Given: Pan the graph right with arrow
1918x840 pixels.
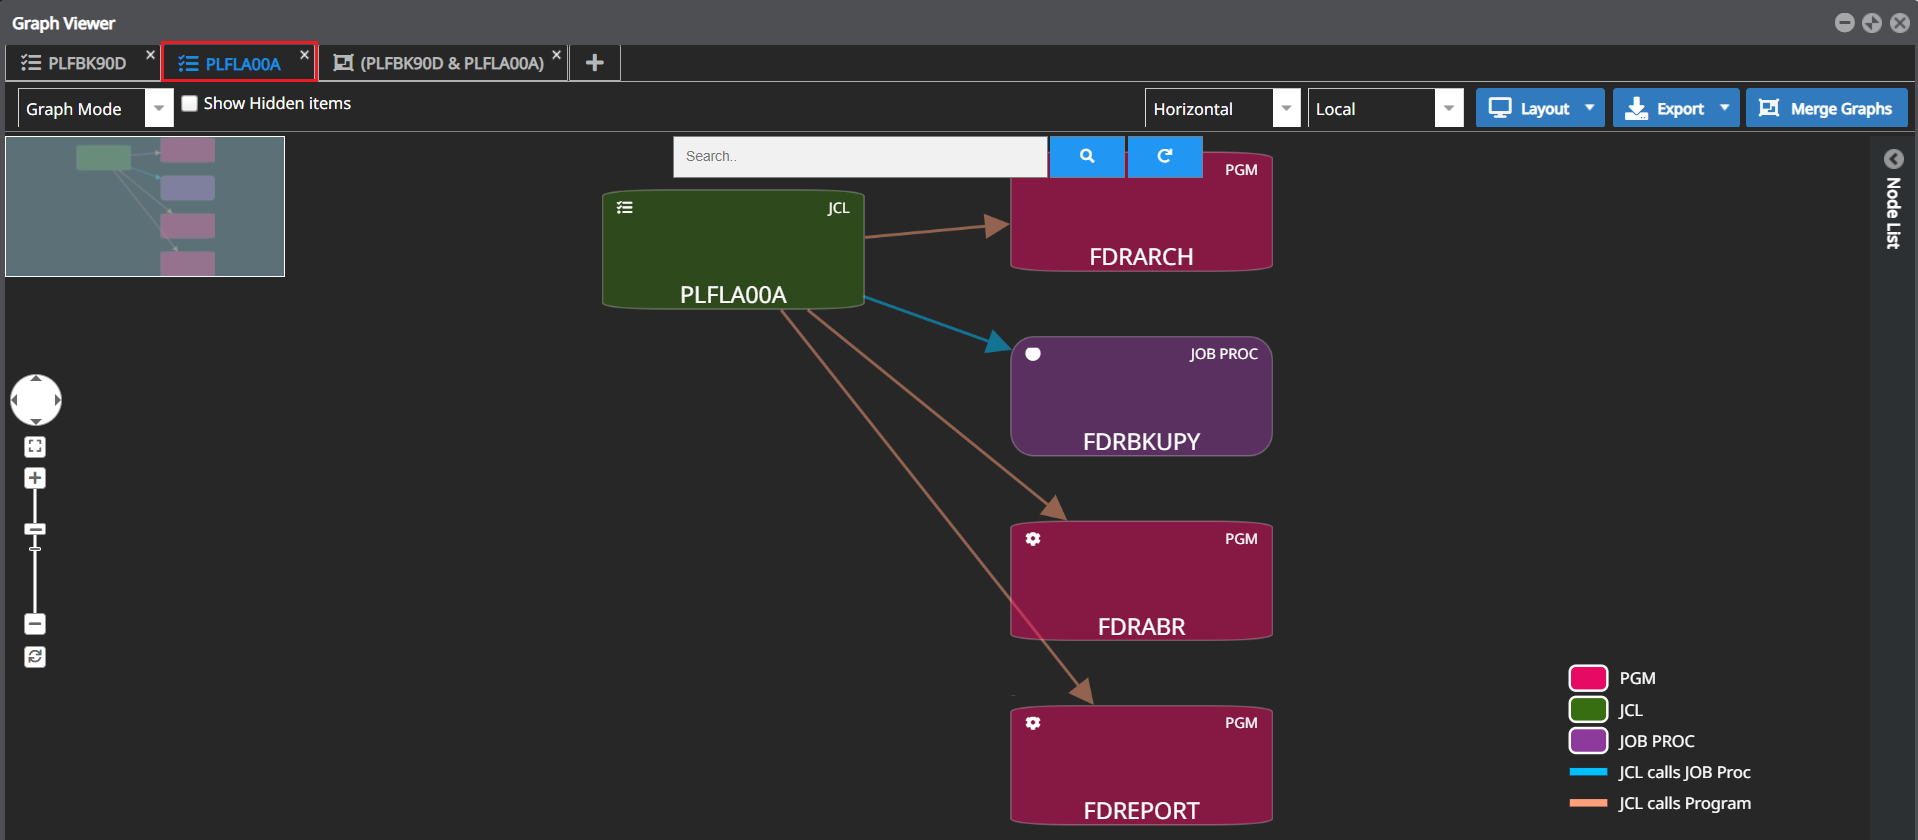Looking at the screenshot, I should (57, 400).
